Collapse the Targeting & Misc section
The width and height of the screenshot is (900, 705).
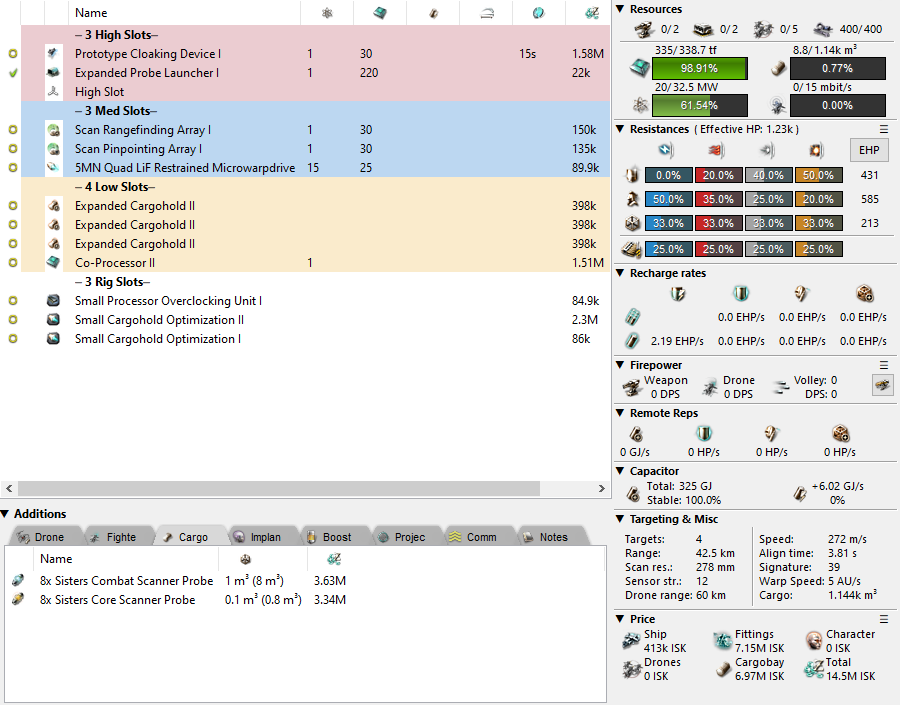pyautogui.click(x=620, y=519)
